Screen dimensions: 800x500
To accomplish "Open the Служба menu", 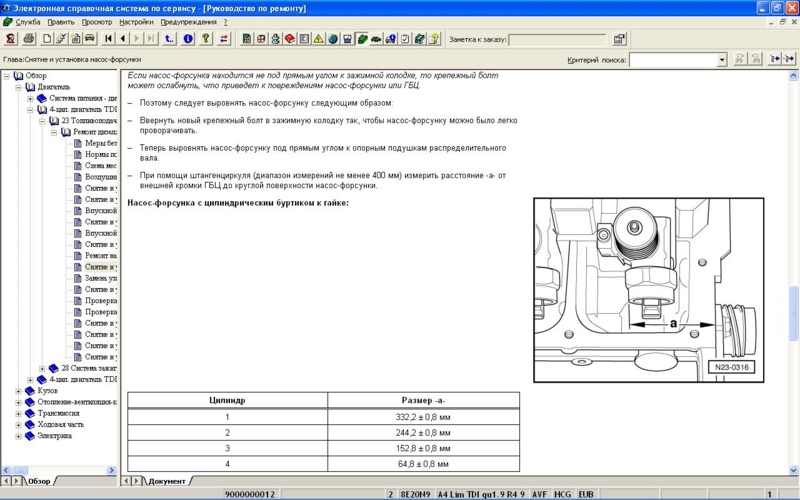I will [26, 22].
